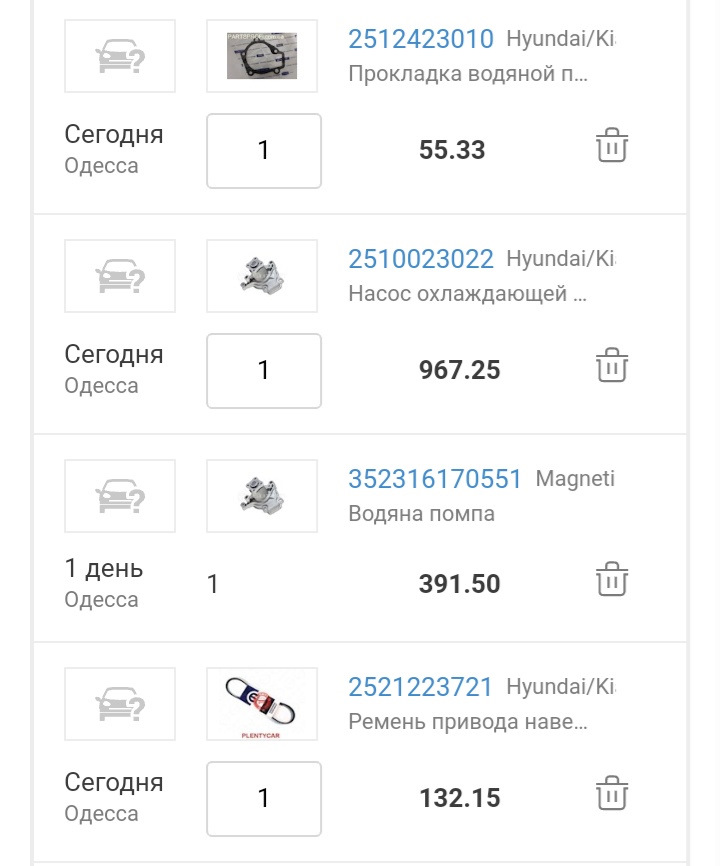This screenshot has height=866, width=720.
Task: Open part number 2510023022 link
Action: [x=421, y=260]
